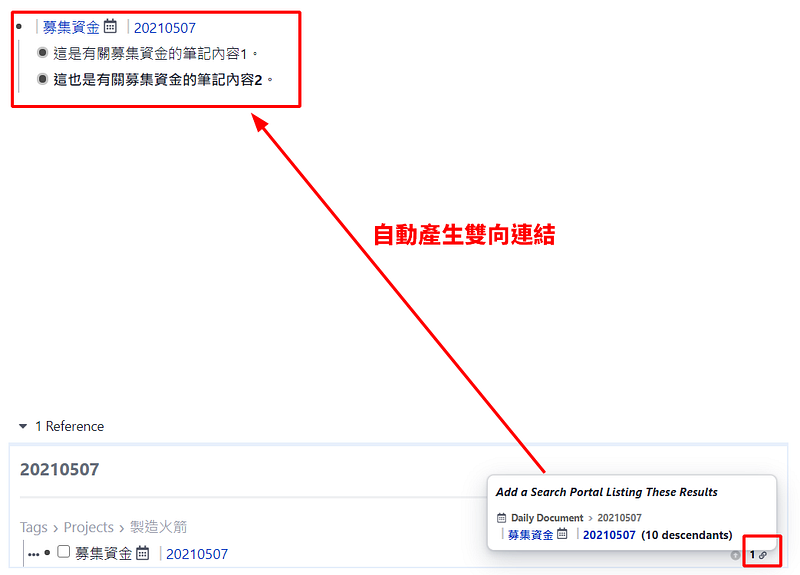Screen dimensions: 800x575
Task: Open 製造火箭 in the breadcrumb path
Action: (158, 527)
